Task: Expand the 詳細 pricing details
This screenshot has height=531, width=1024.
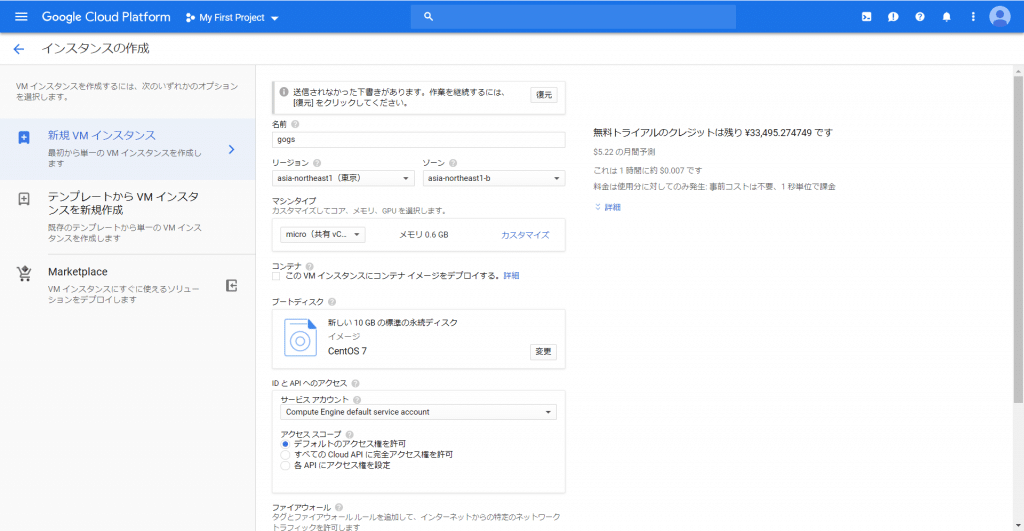Action: click(612, 207)
